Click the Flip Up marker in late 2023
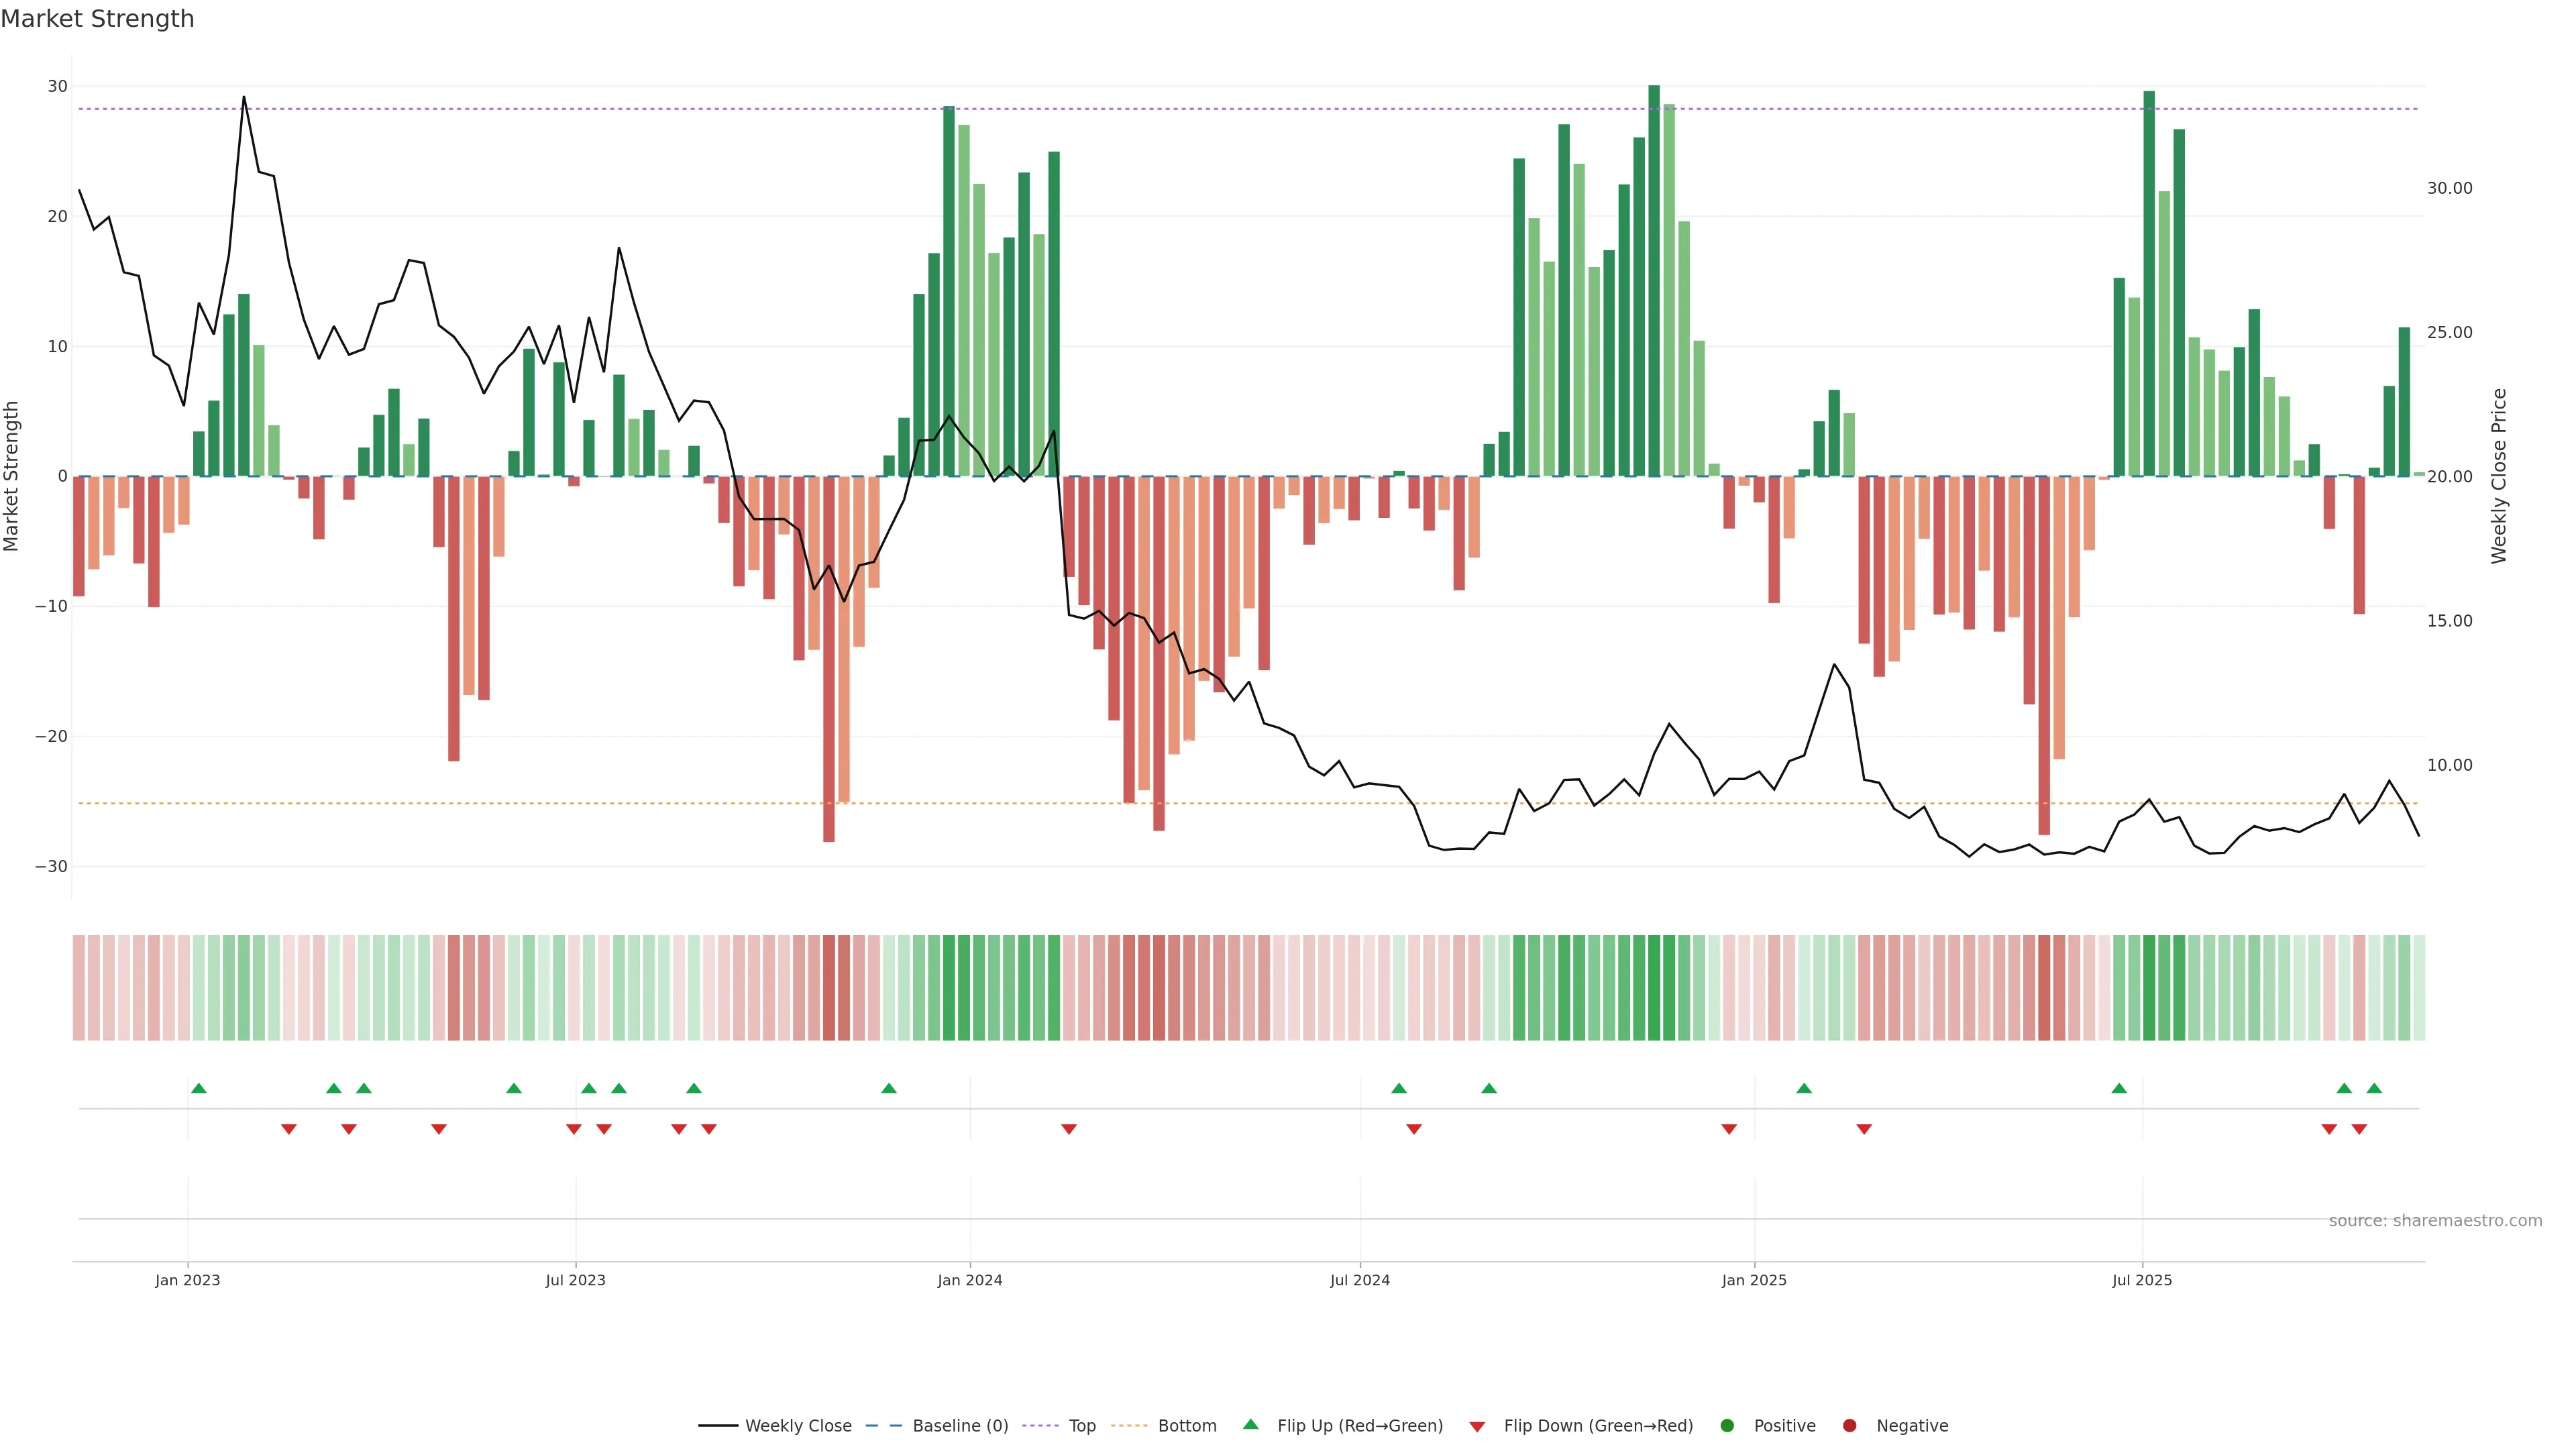 coord(889,1088)
